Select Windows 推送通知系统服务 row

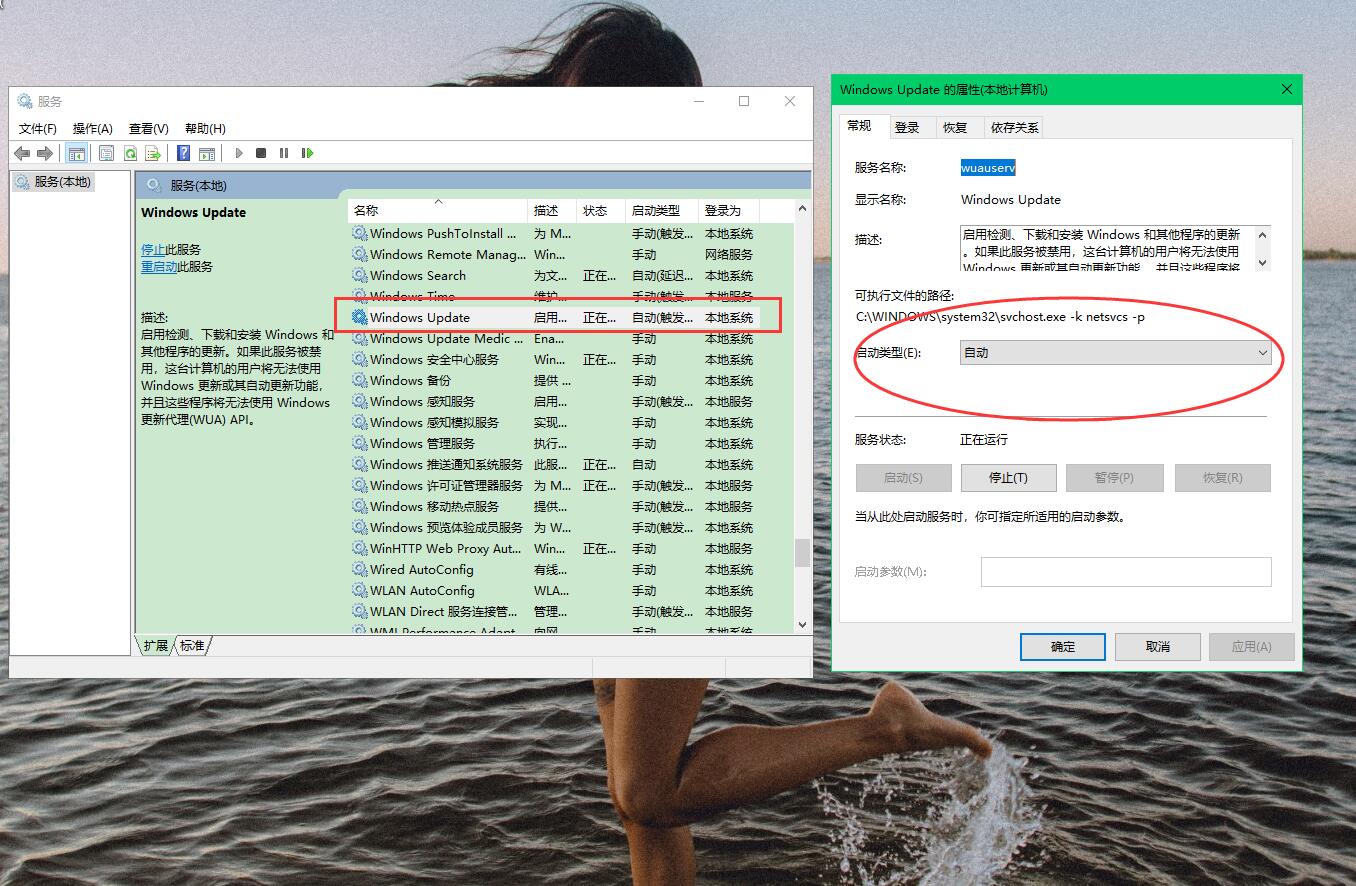[x=555, y=464]
